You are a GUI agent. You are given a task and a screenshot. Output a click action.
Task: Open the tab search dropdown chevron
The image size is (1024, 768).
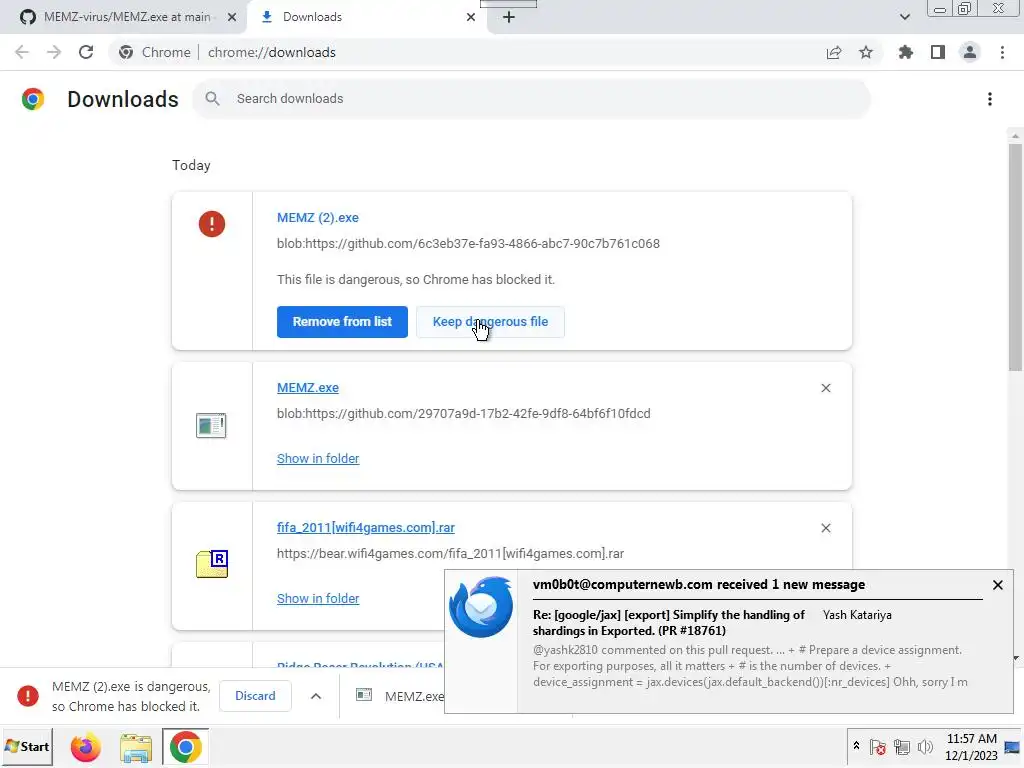(904, 17)
